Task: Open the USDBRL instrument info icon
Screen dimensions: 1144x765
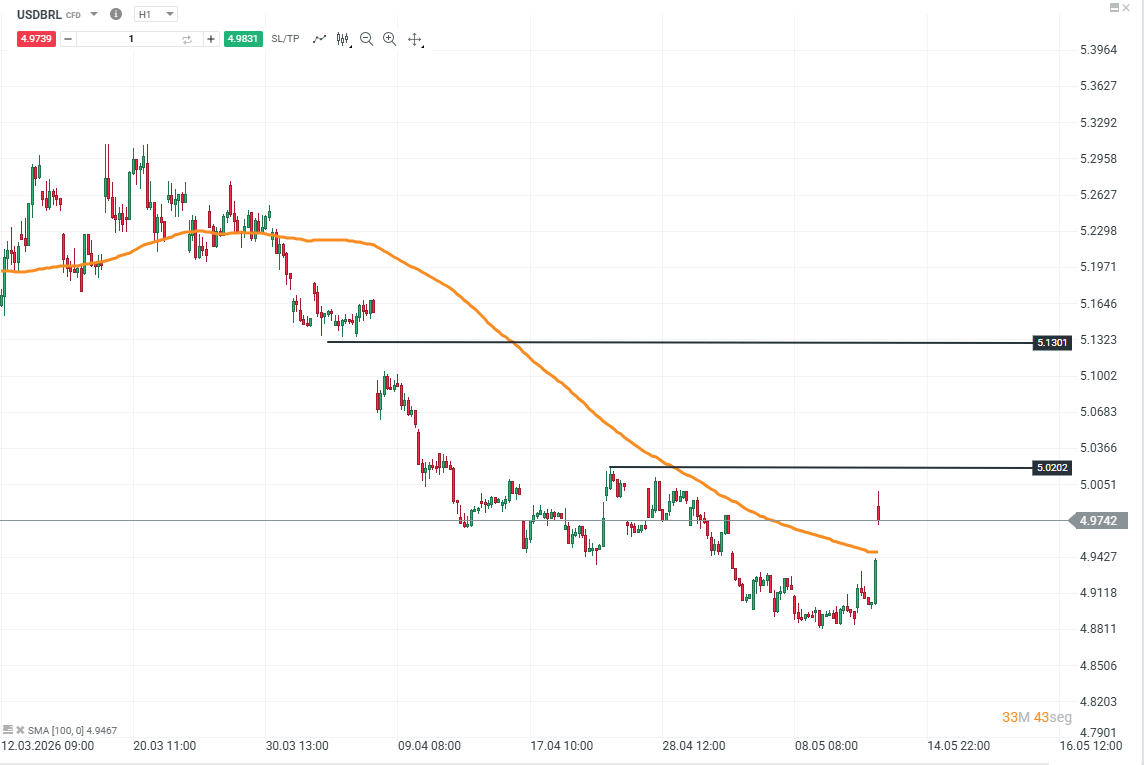Action: click(115, 14)
